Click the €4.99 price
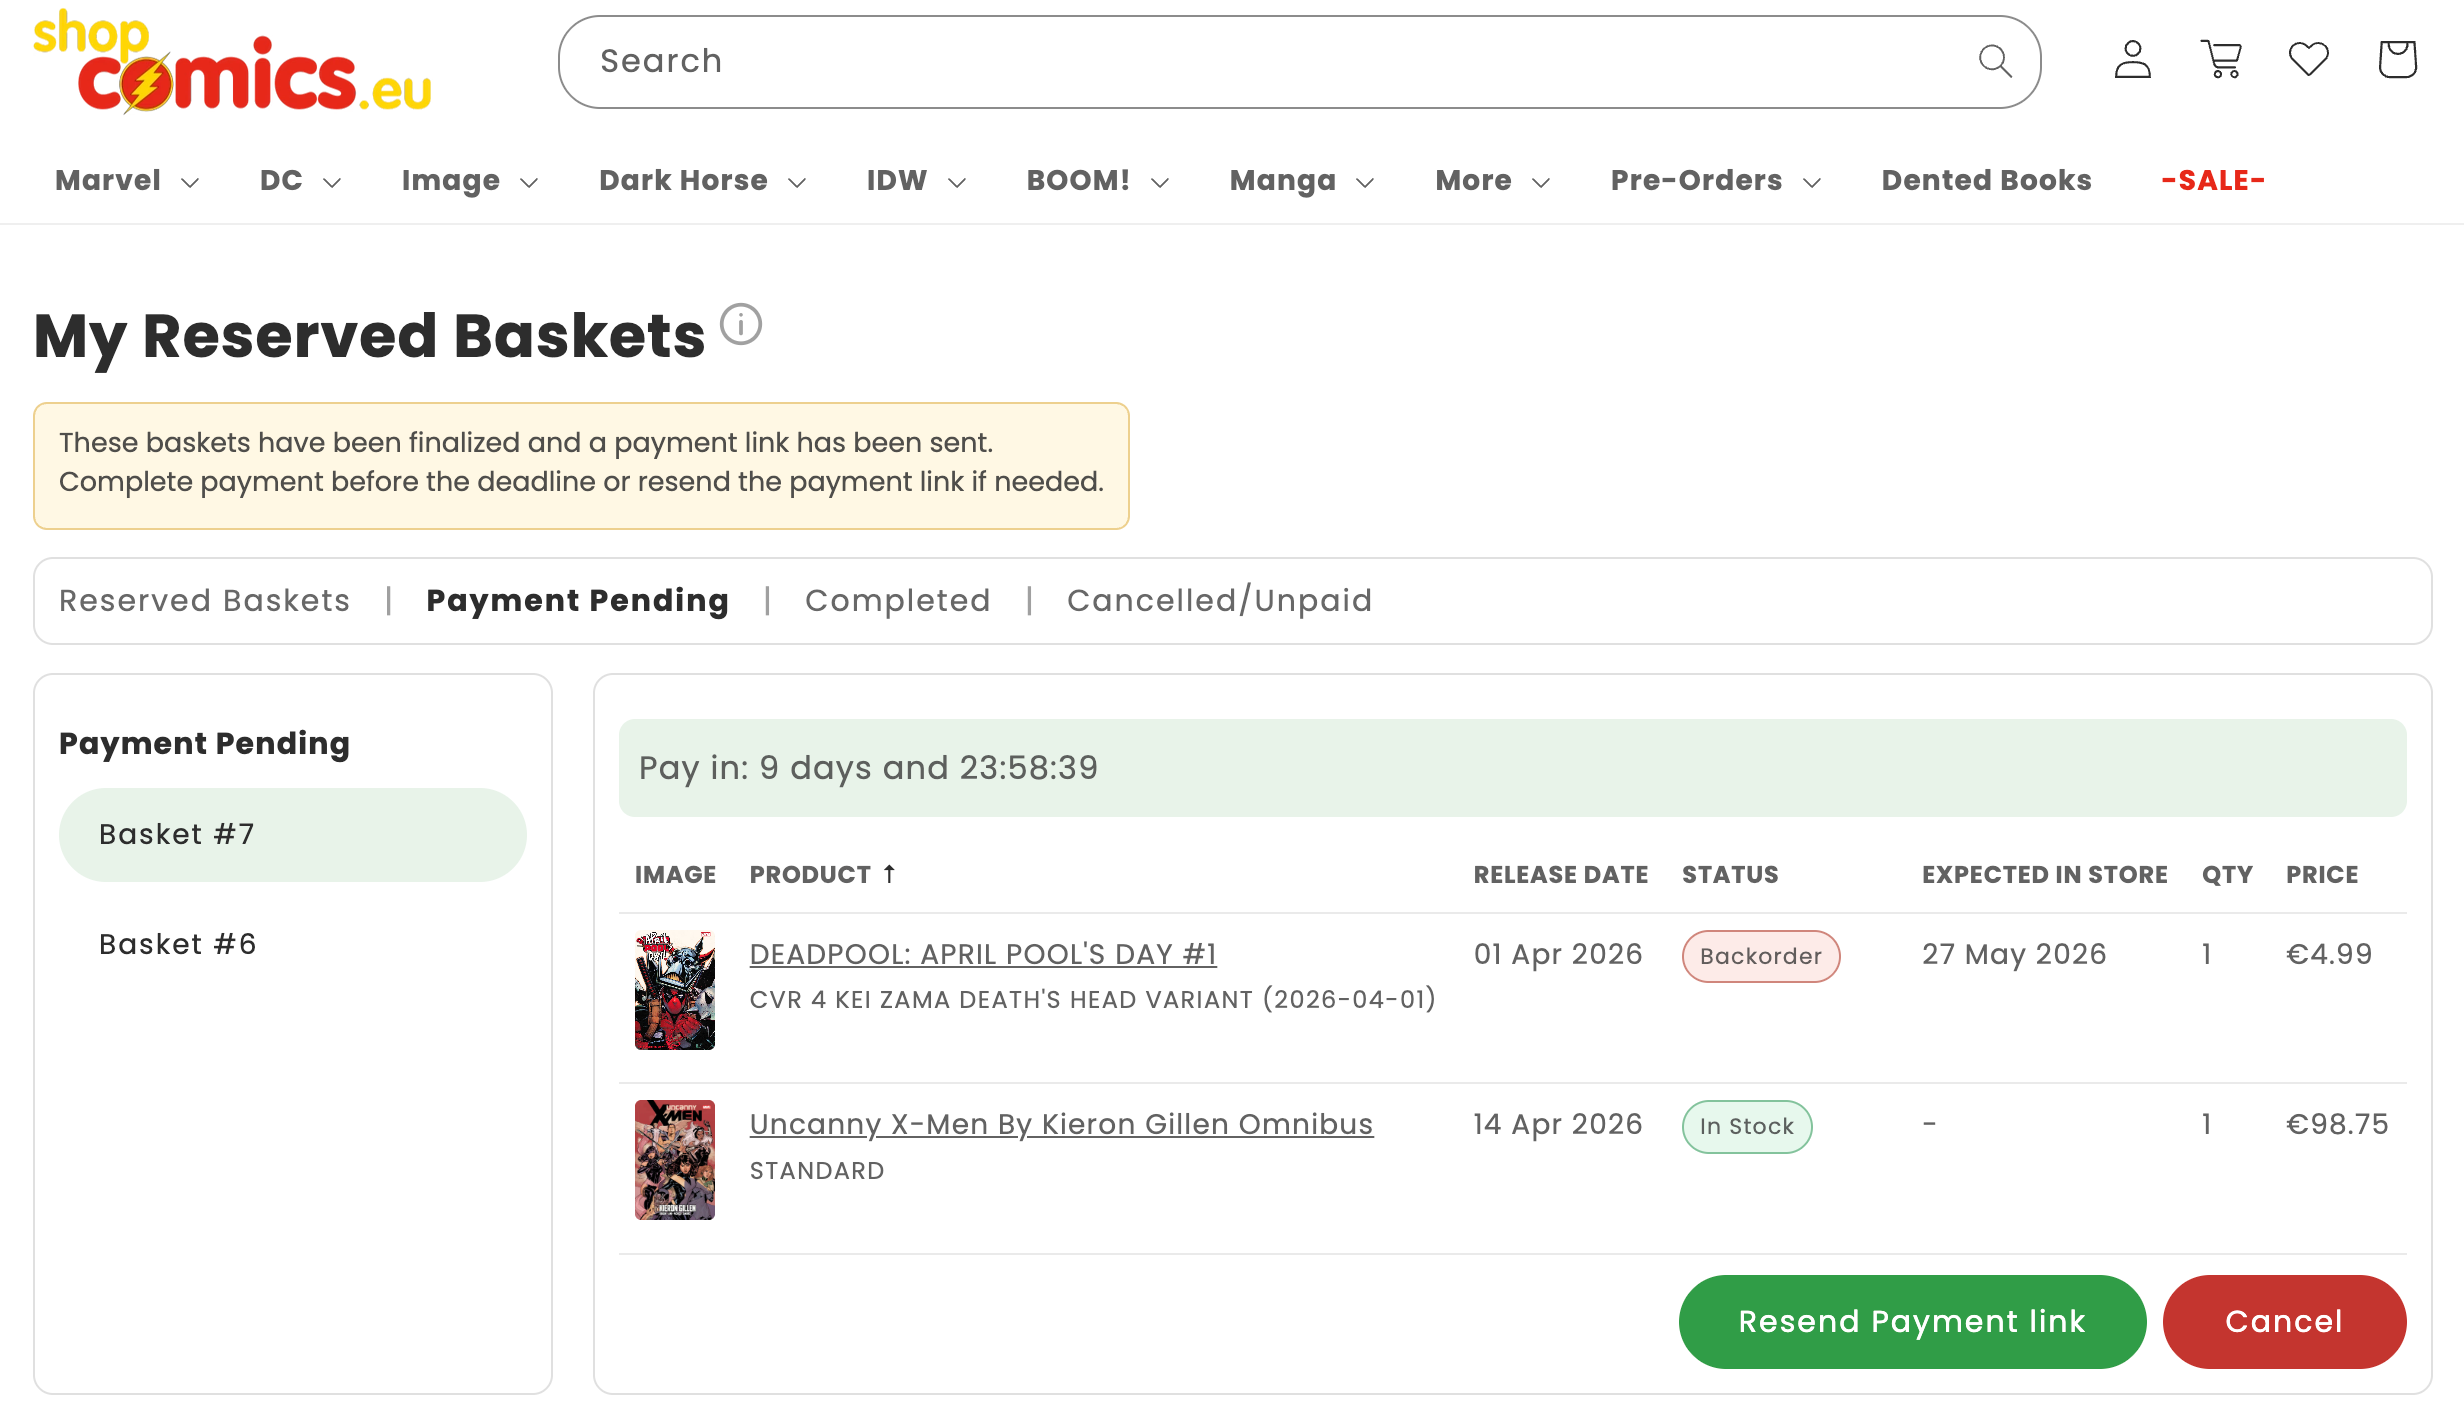This screenshot has width=2464, height=1420. (x=2329, y=954)
